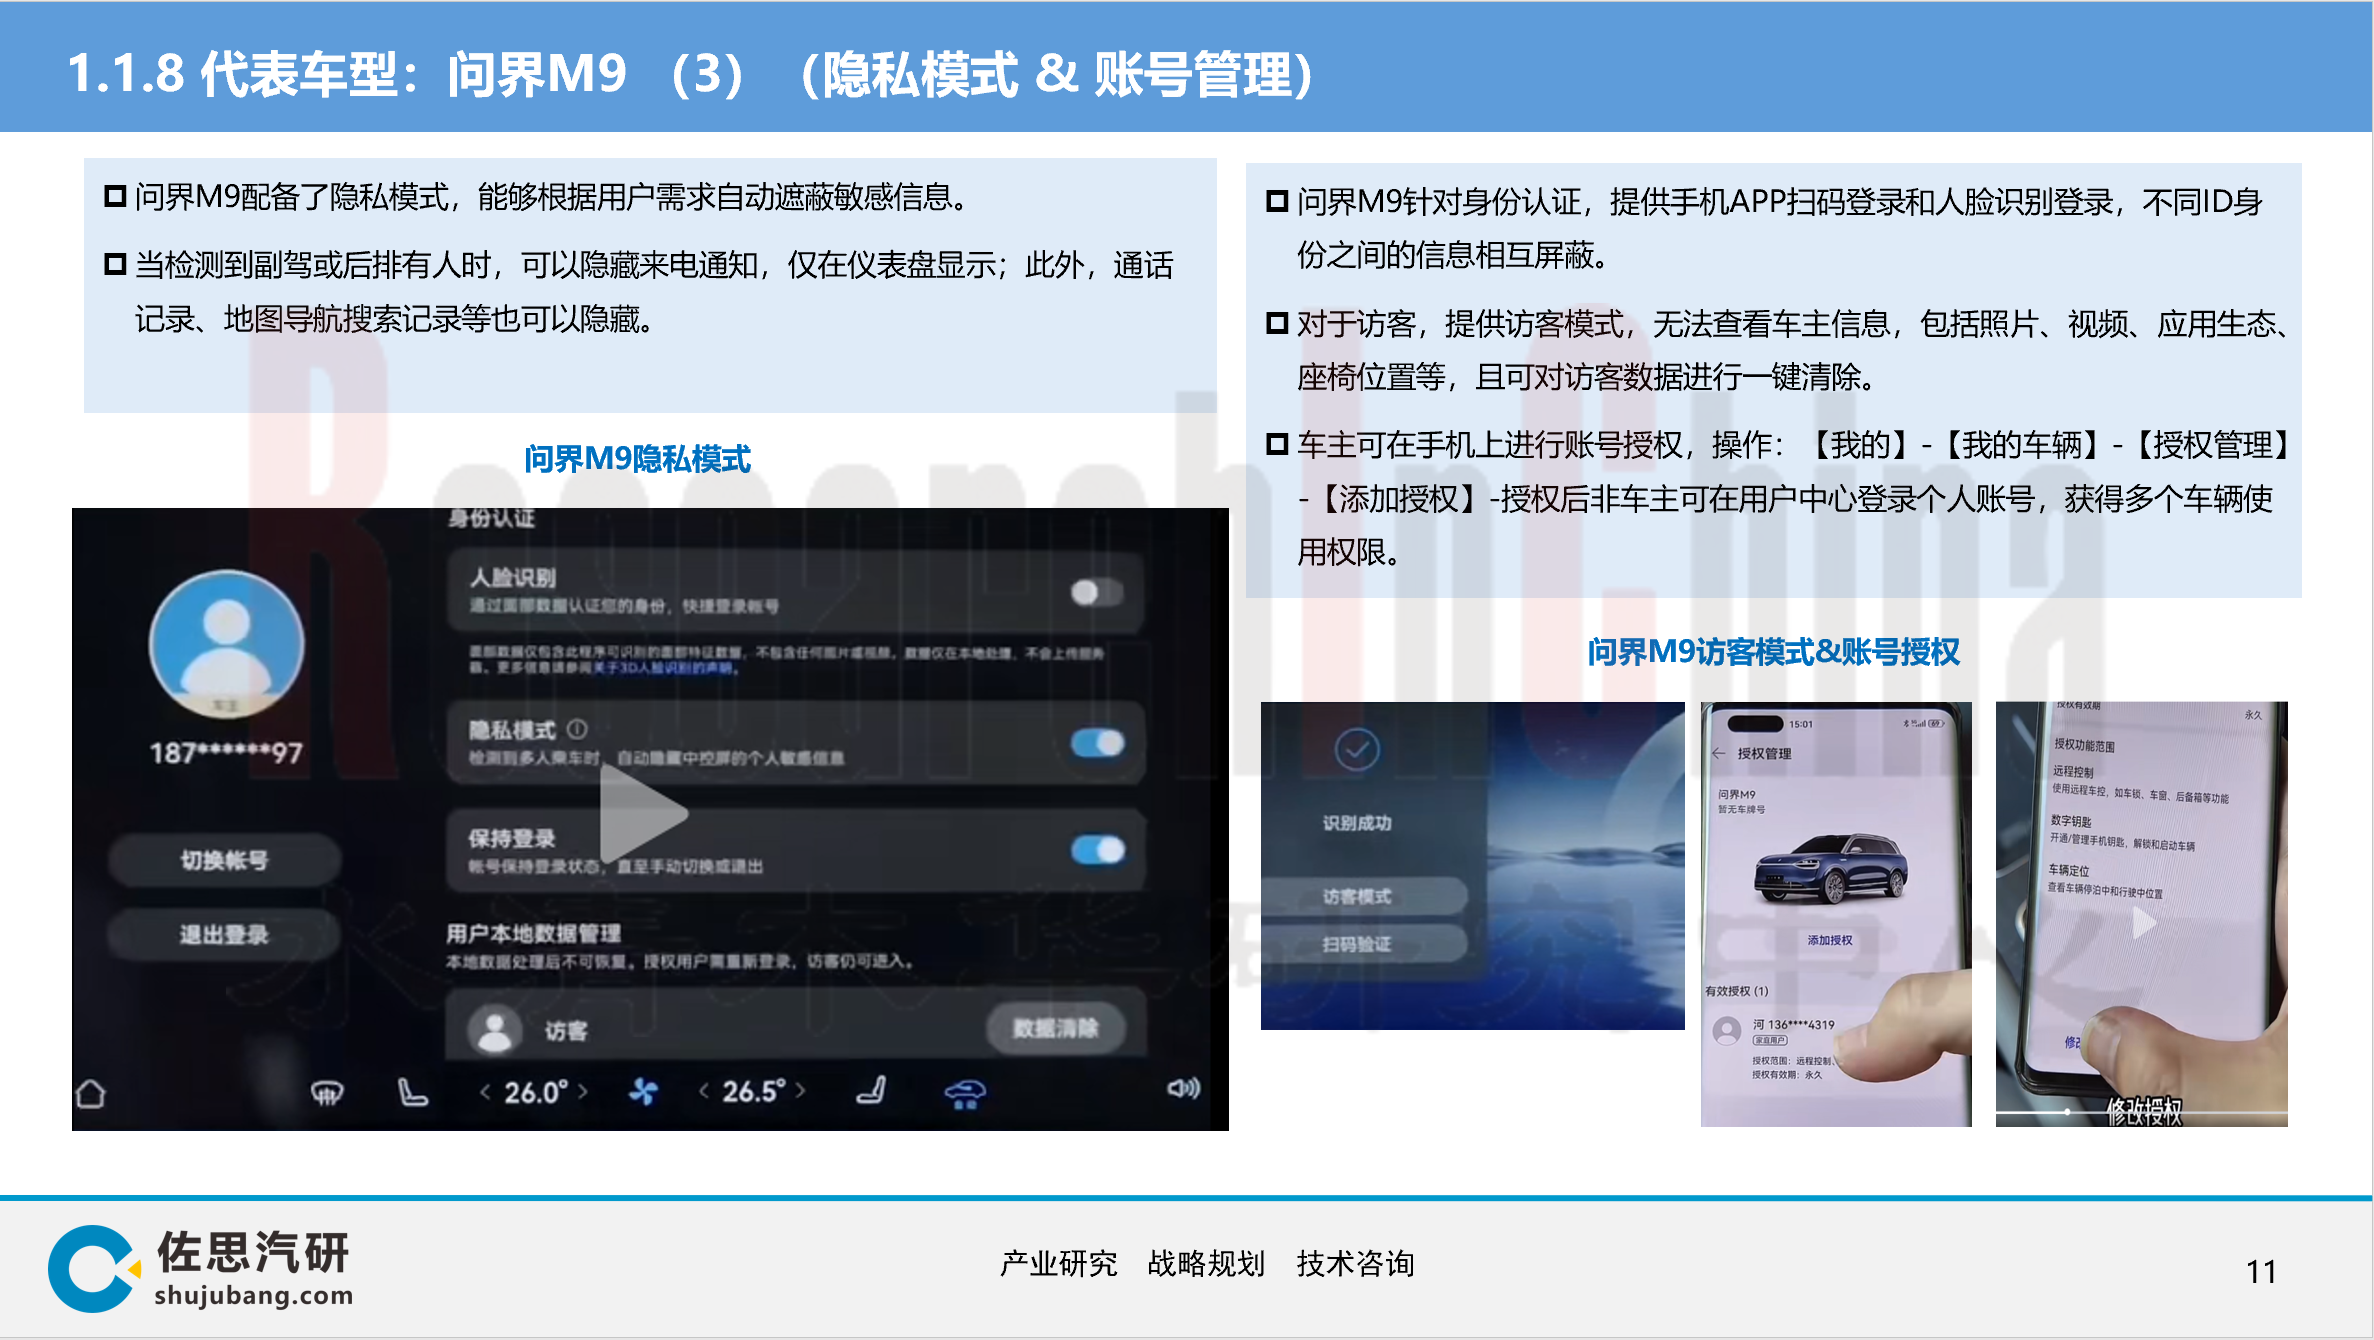Click back arrow next to 授权管理
Screen dimensions: 2374x1340
[1718, 753]
